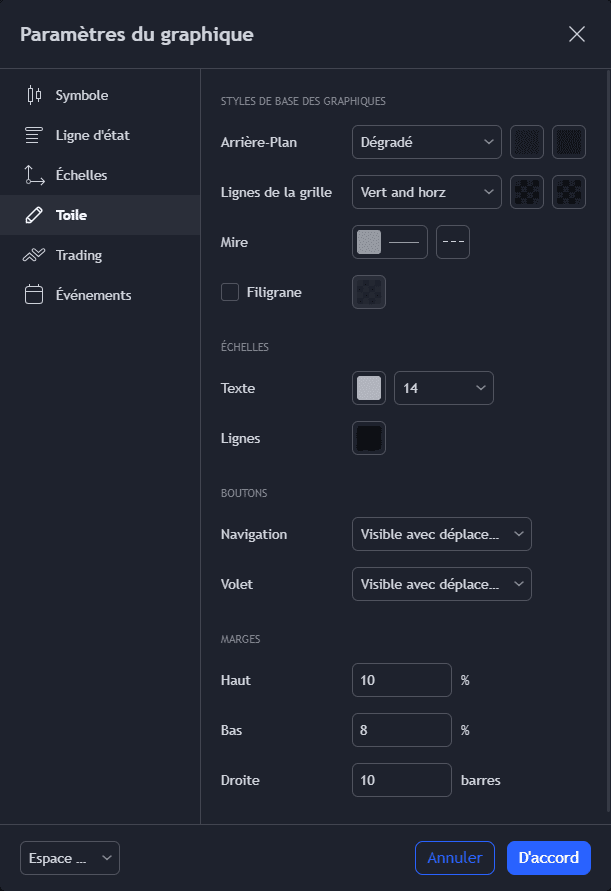This screenshot has height=891, width=611.
Task: Click the Symbole candlestick icon
Action: pyautogui.click(x=34, y=96)
